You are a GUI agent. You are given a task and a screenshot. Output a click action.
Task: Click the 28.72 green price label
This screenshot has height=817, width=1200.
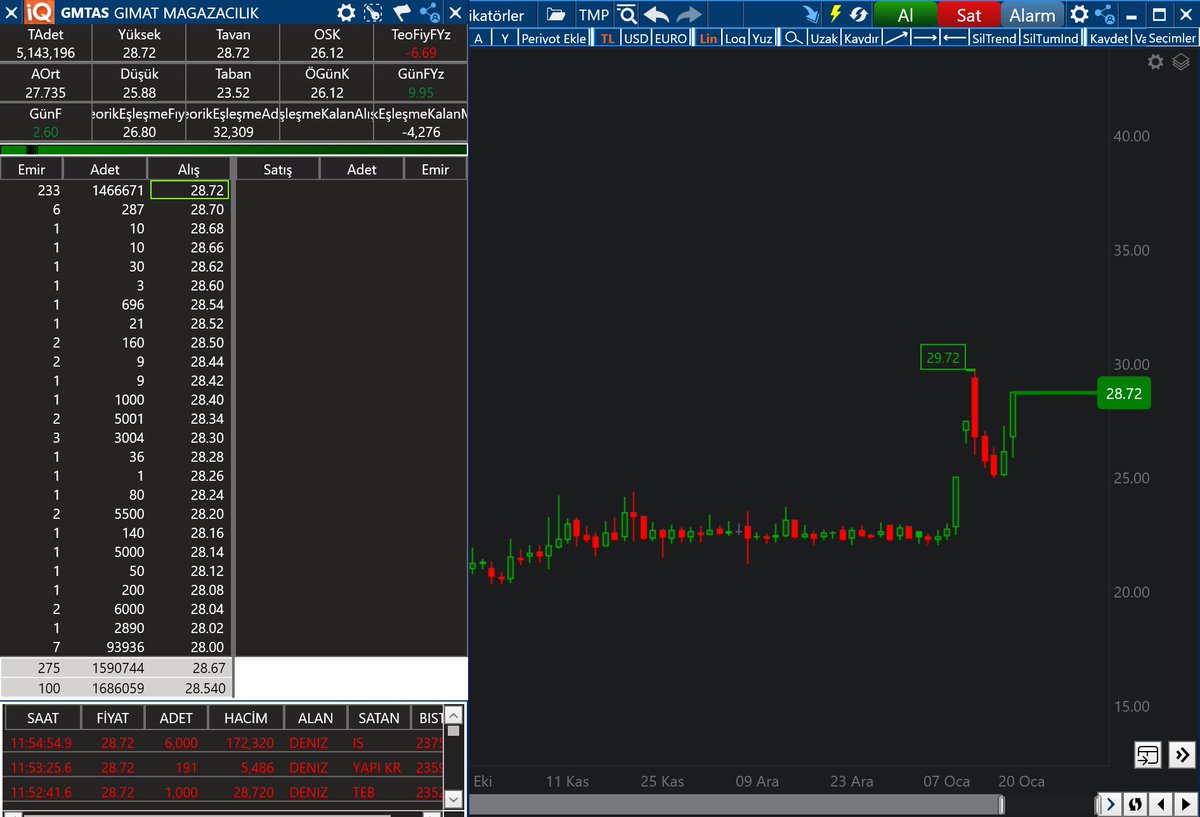click(x=1123, y=393)
